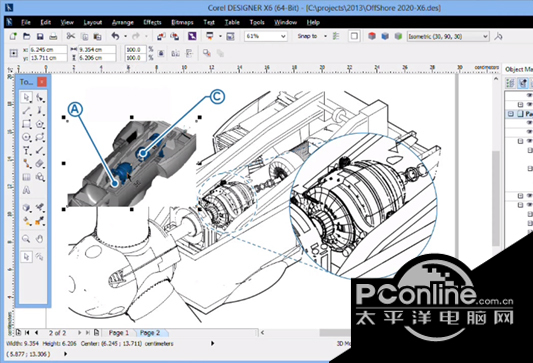
Task: Open the zoom level dropdown showing 61%
Action: coord(266,36)
